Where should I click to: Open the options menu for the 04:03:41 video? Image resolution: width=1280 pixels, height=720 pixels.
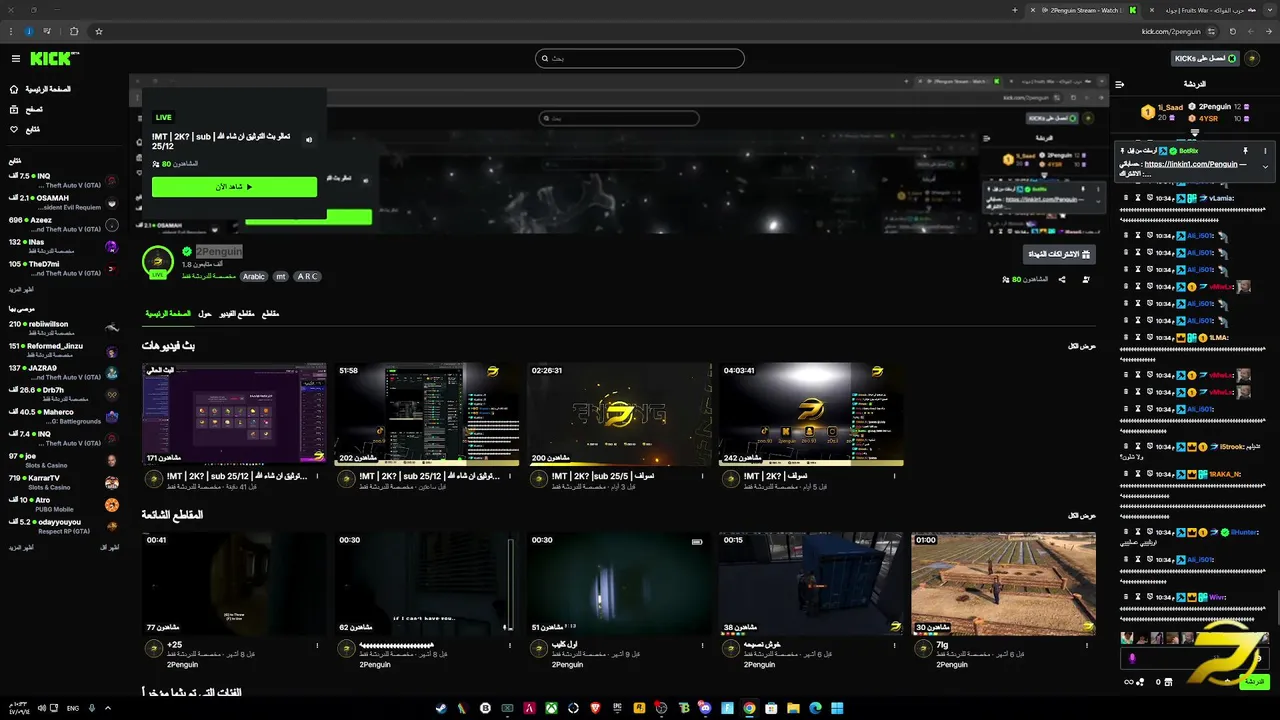[894, 476]
